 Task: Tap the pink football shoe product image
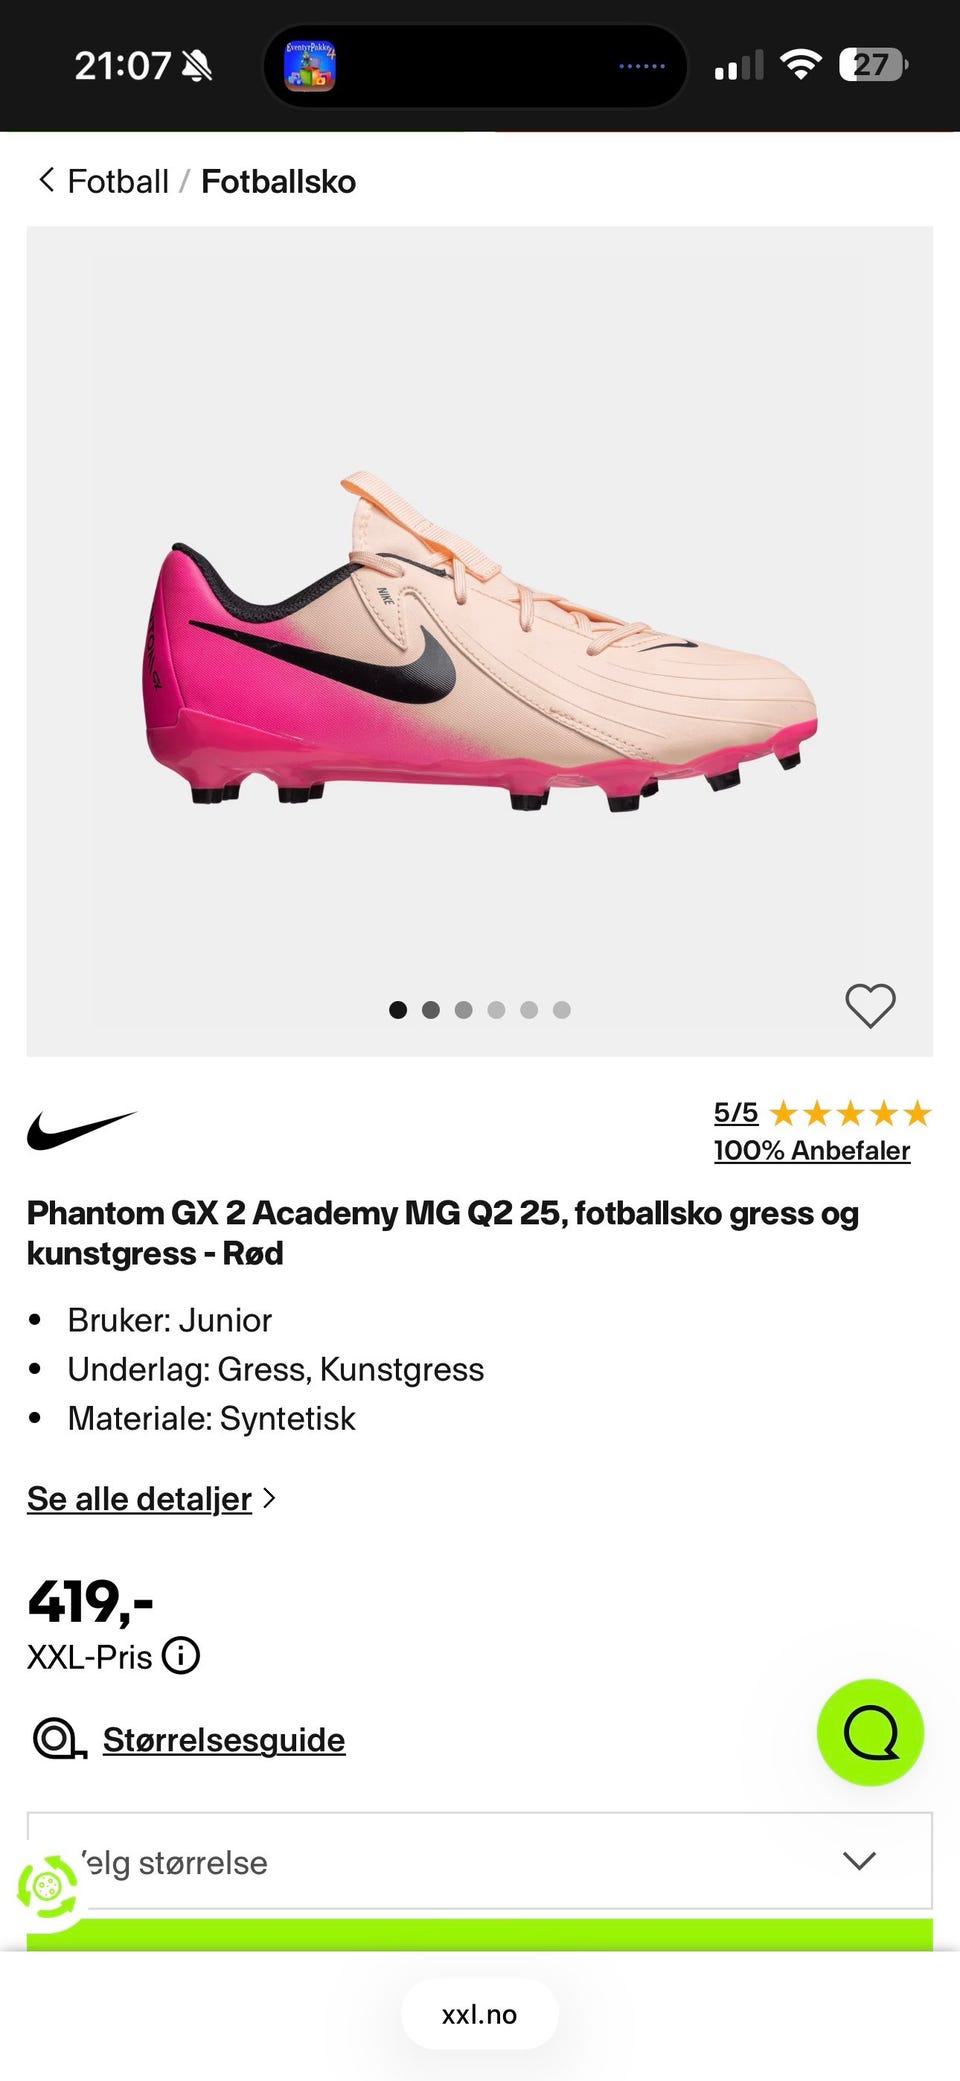click(480, 640)
